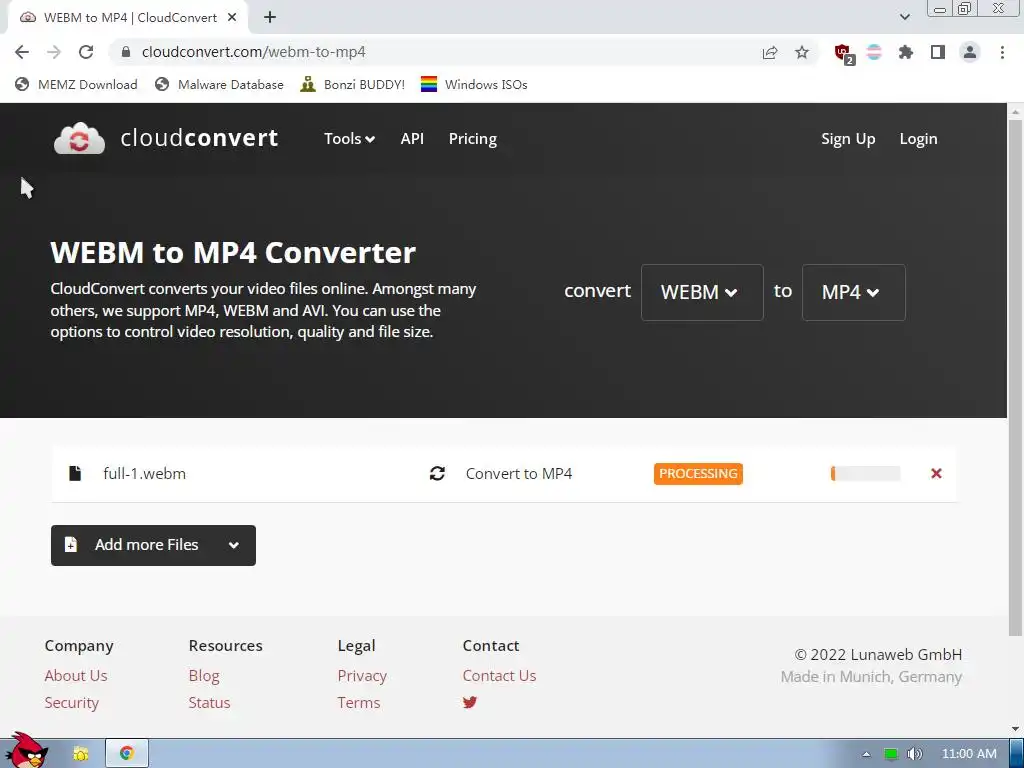Expand the Add more Files arrow
Viewport: 1024px width, 768px height.
[x=234, y=545]
